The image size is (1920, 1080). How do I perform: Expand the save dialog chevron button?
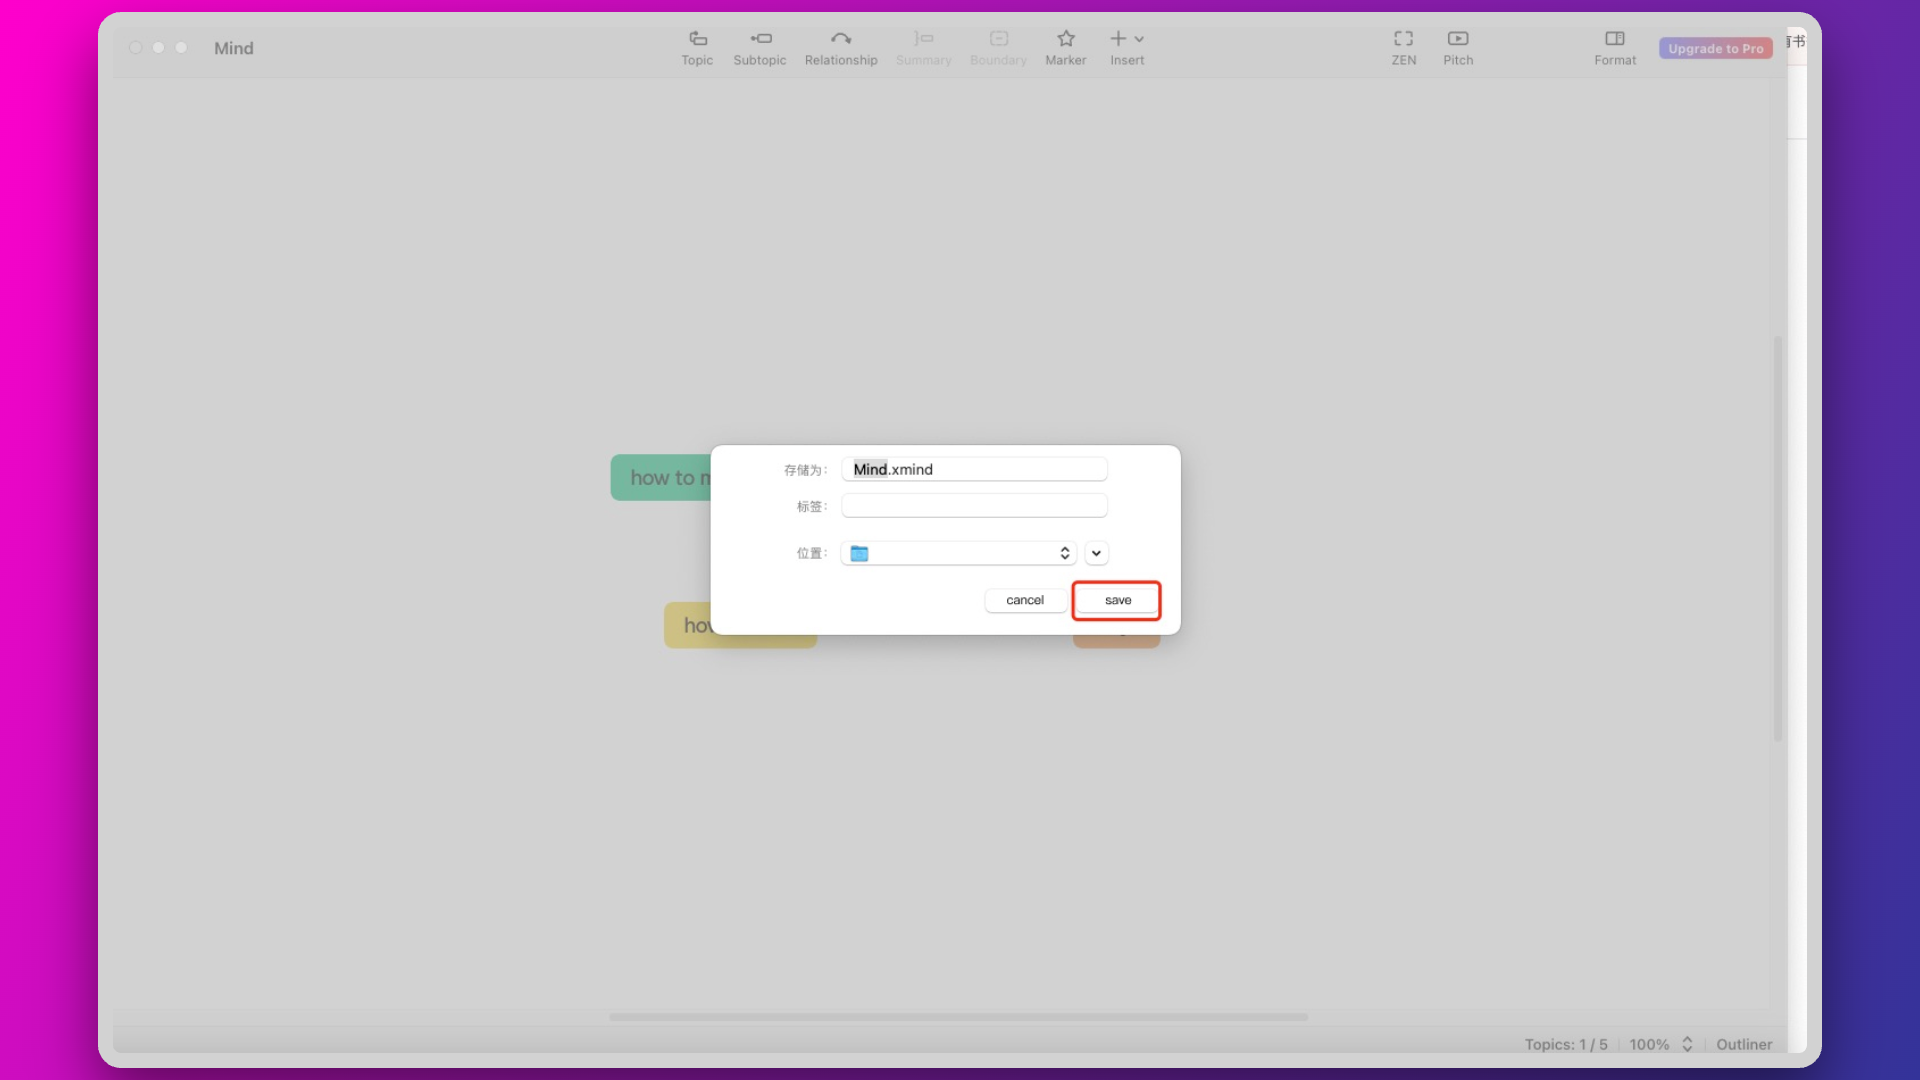pos(1096,553)
